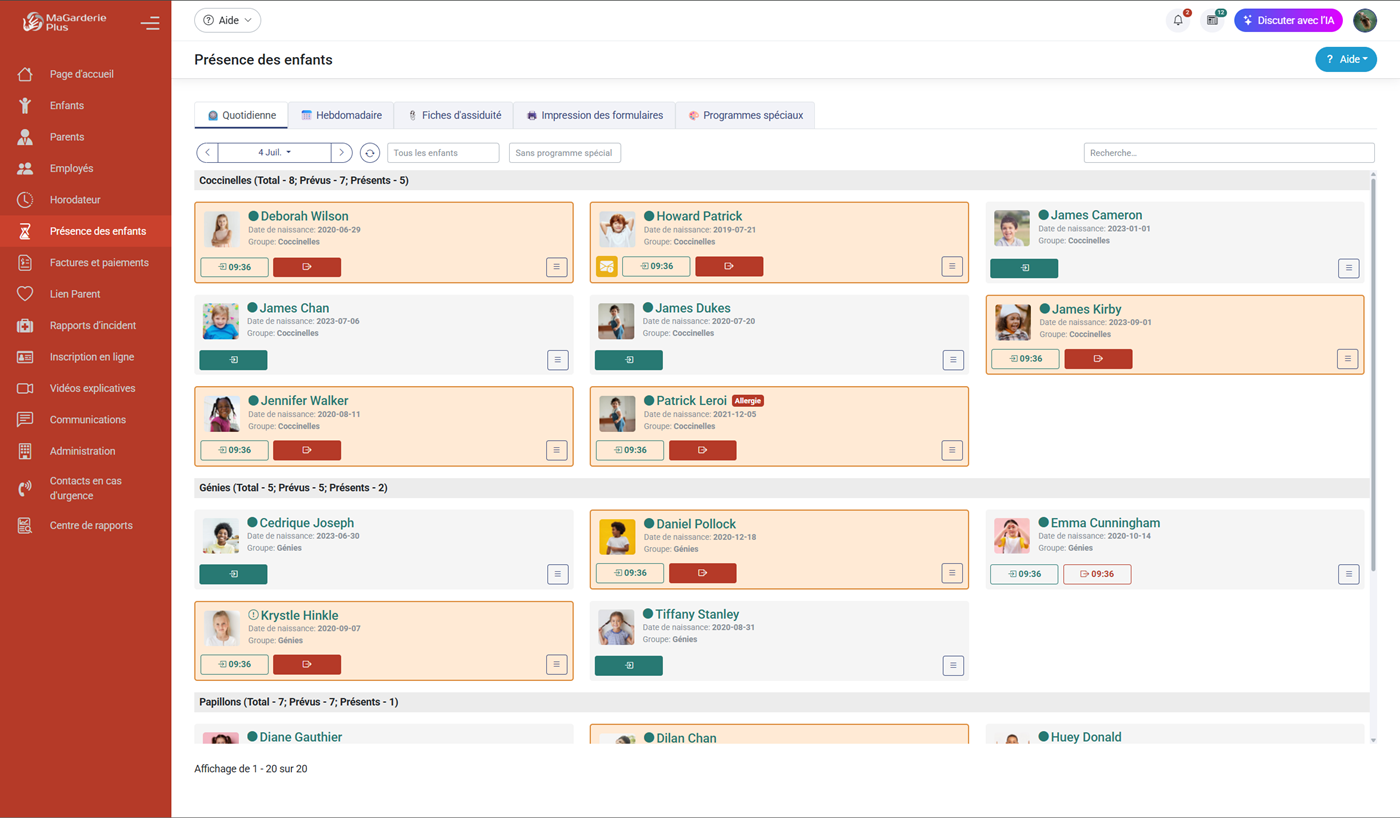Viewport: 1400px width, 818px height.
Task: Check in Cedrique Joseph
Action: tap(233, 574)
